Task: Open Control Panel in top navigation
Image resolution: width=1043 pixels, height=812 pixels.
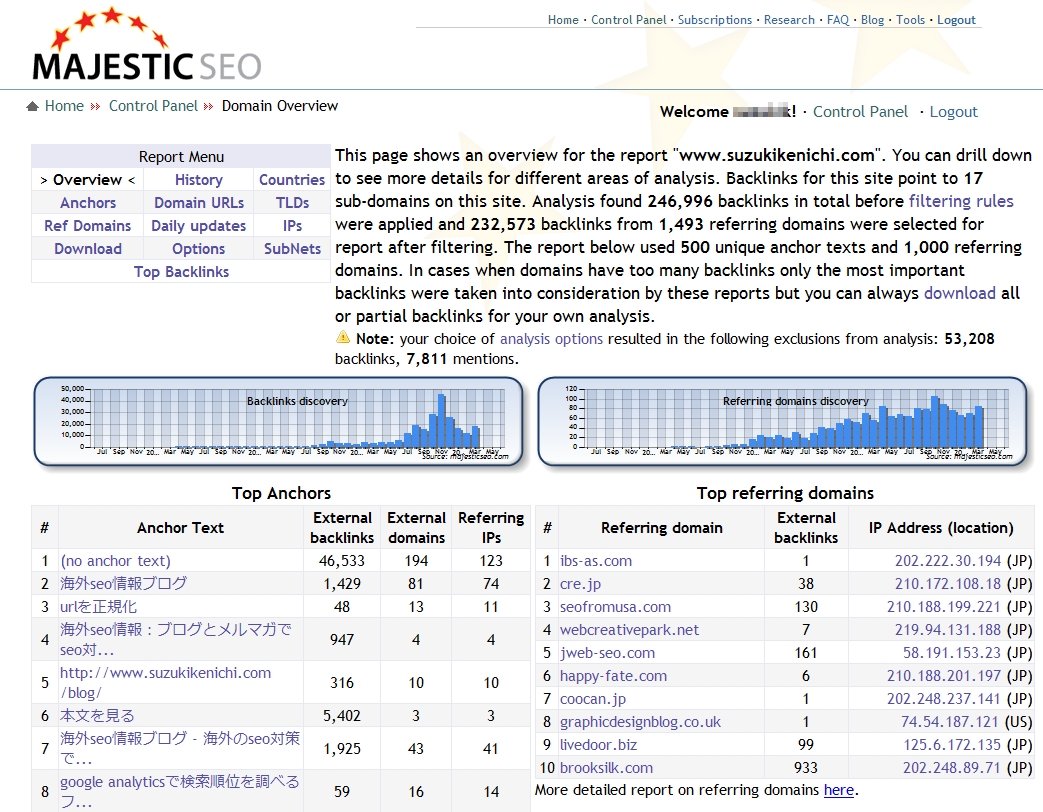Action: pyautogui.click(x=628, y=20)
